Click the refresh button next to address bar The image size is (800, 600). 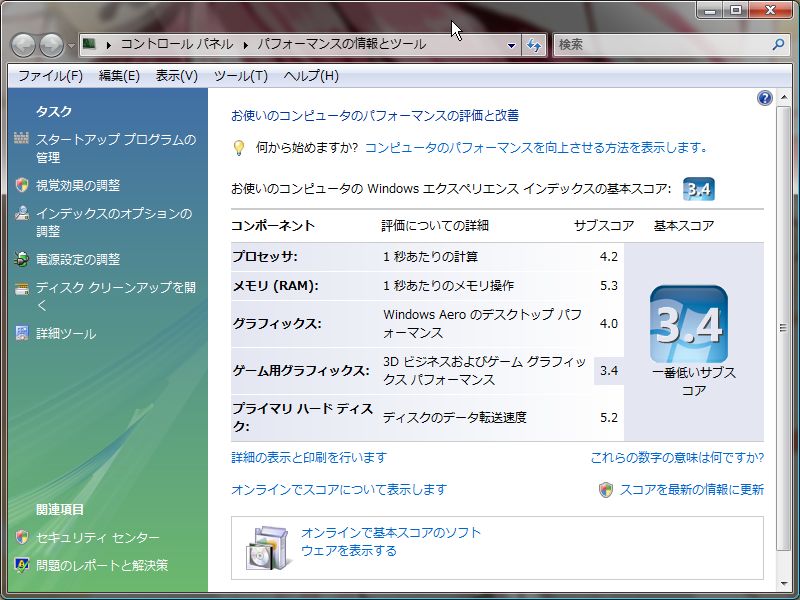pos(534,45)
